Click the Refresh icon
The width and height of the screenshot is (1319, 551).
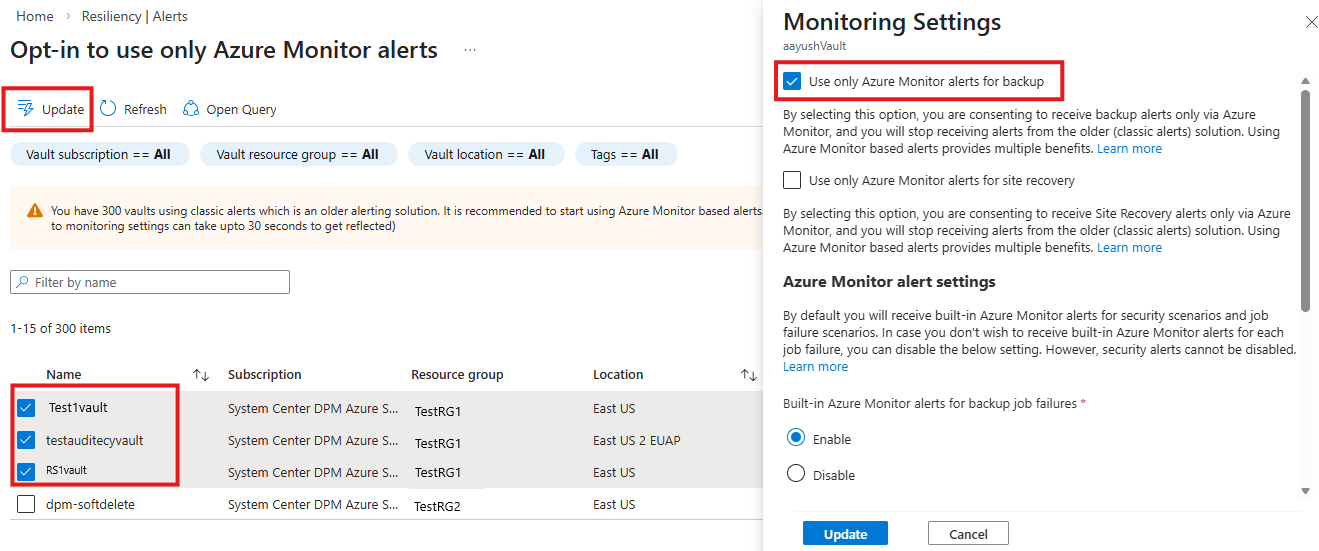click(x=108, y=109)
